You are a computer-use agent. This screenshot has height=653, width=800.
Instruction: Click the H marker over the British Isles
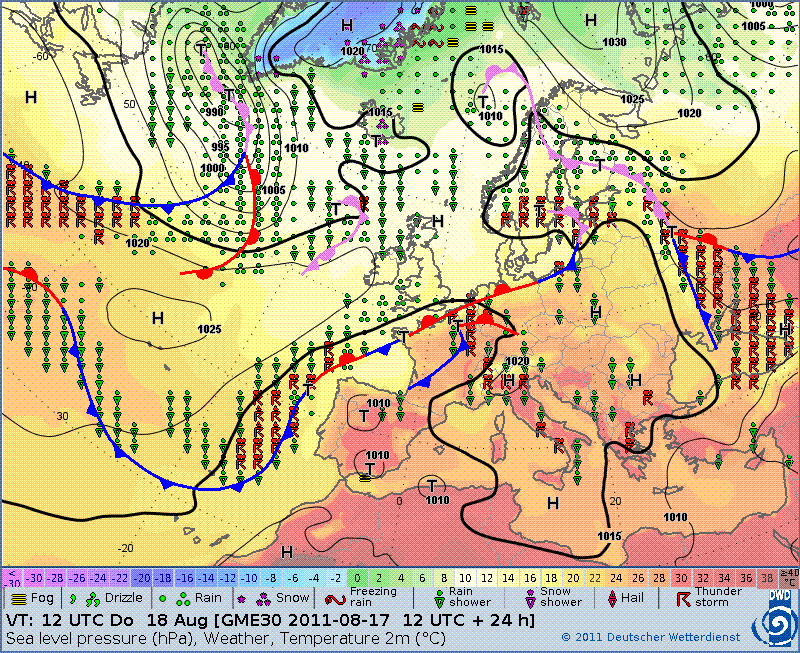click(437, 221)
